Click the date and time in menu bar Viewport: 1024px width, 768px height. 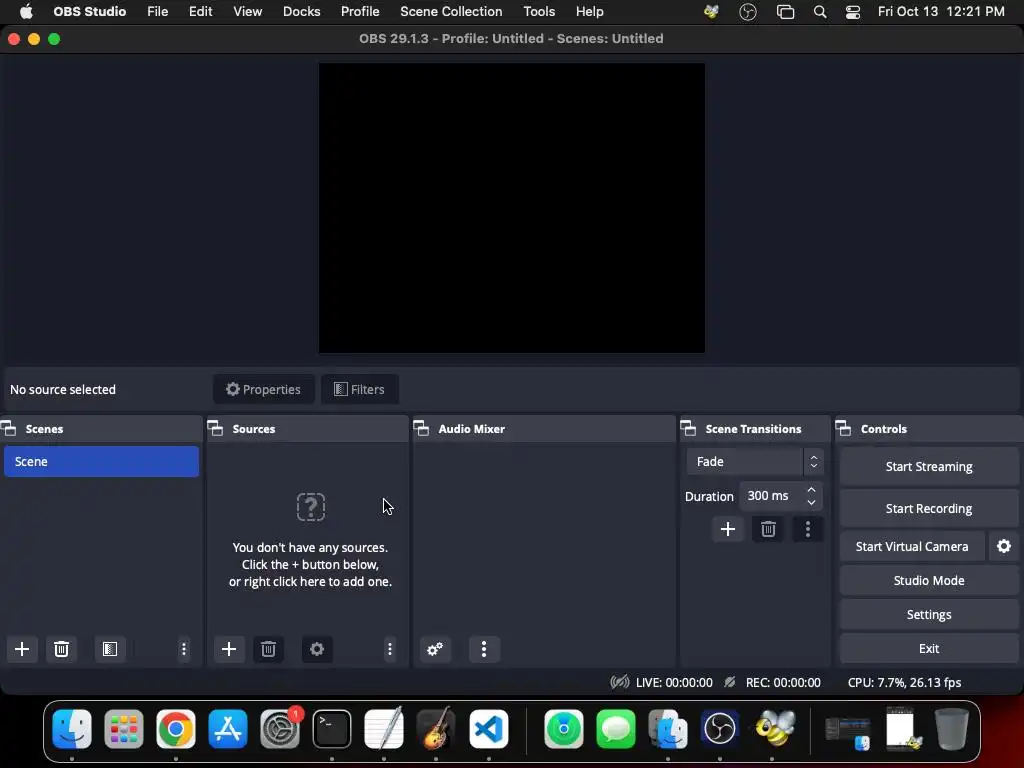coord(941,12)
